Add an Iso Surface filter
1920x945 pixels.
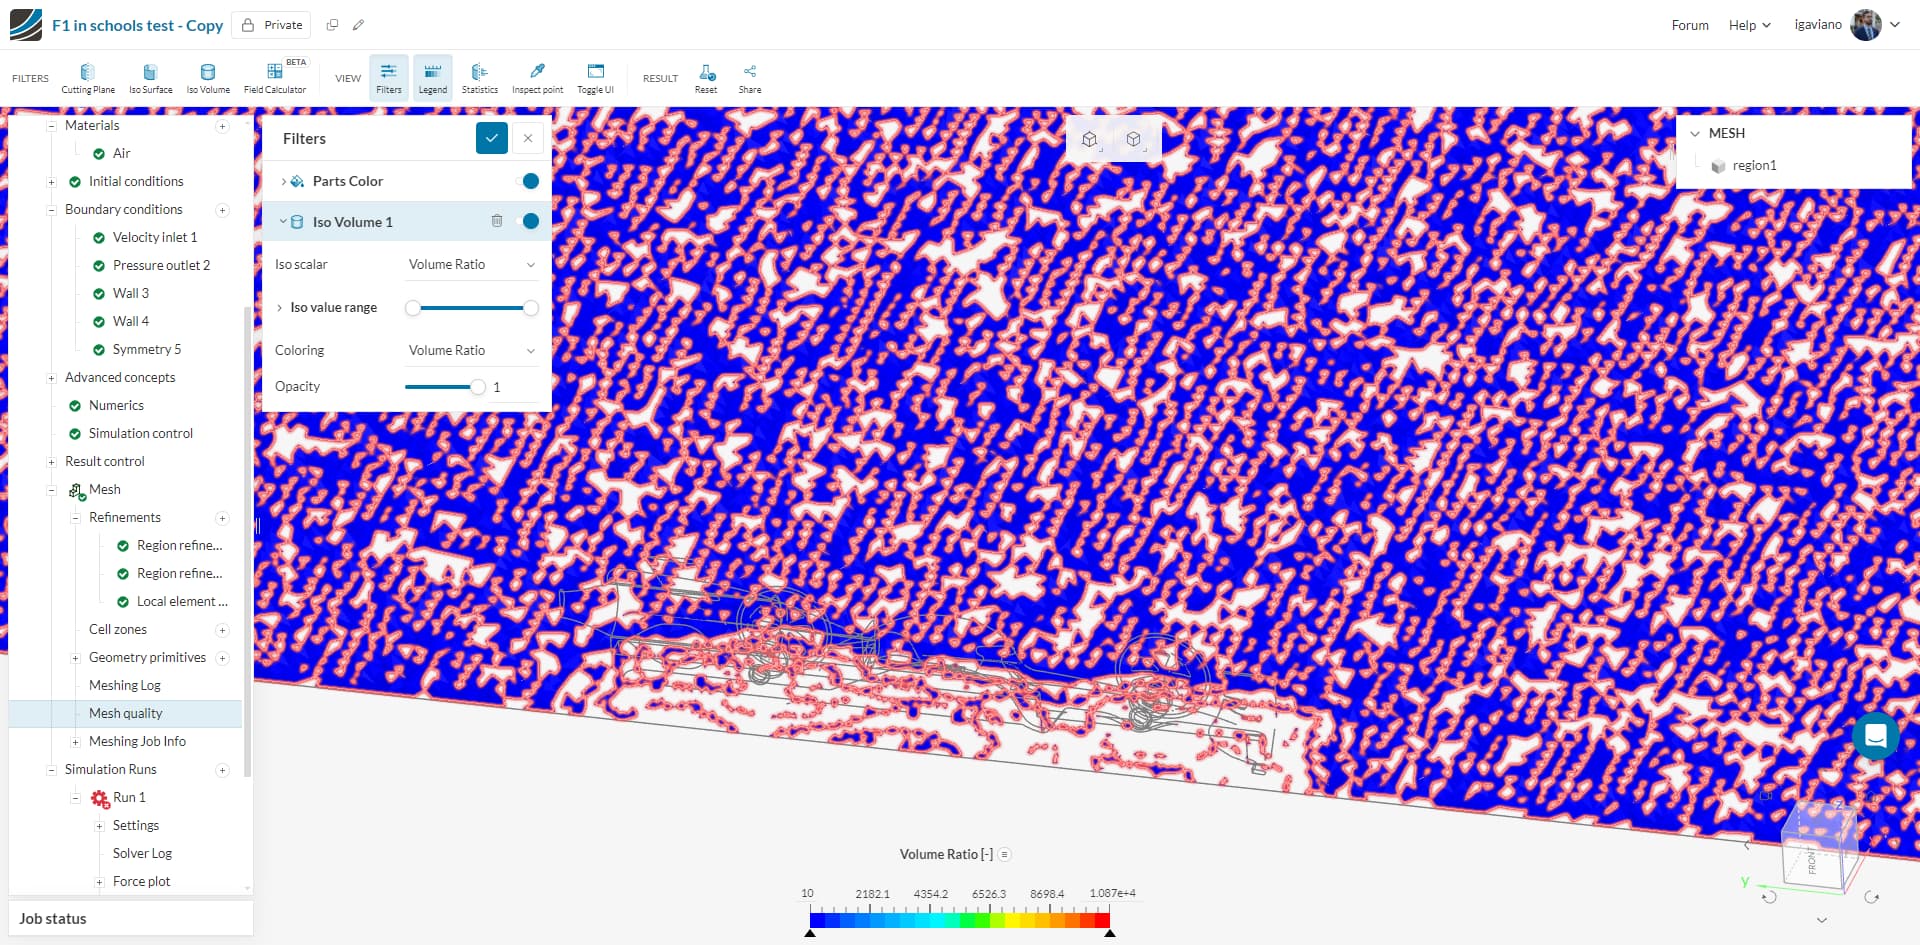tap(150, 77)
